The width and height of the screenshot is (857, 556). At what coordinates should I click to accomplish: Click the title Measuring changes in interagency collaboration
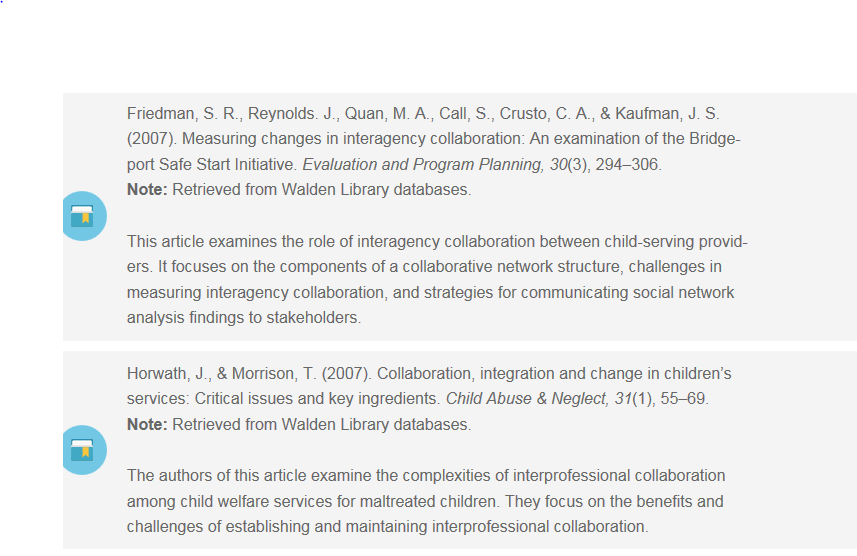pos(353,139)
